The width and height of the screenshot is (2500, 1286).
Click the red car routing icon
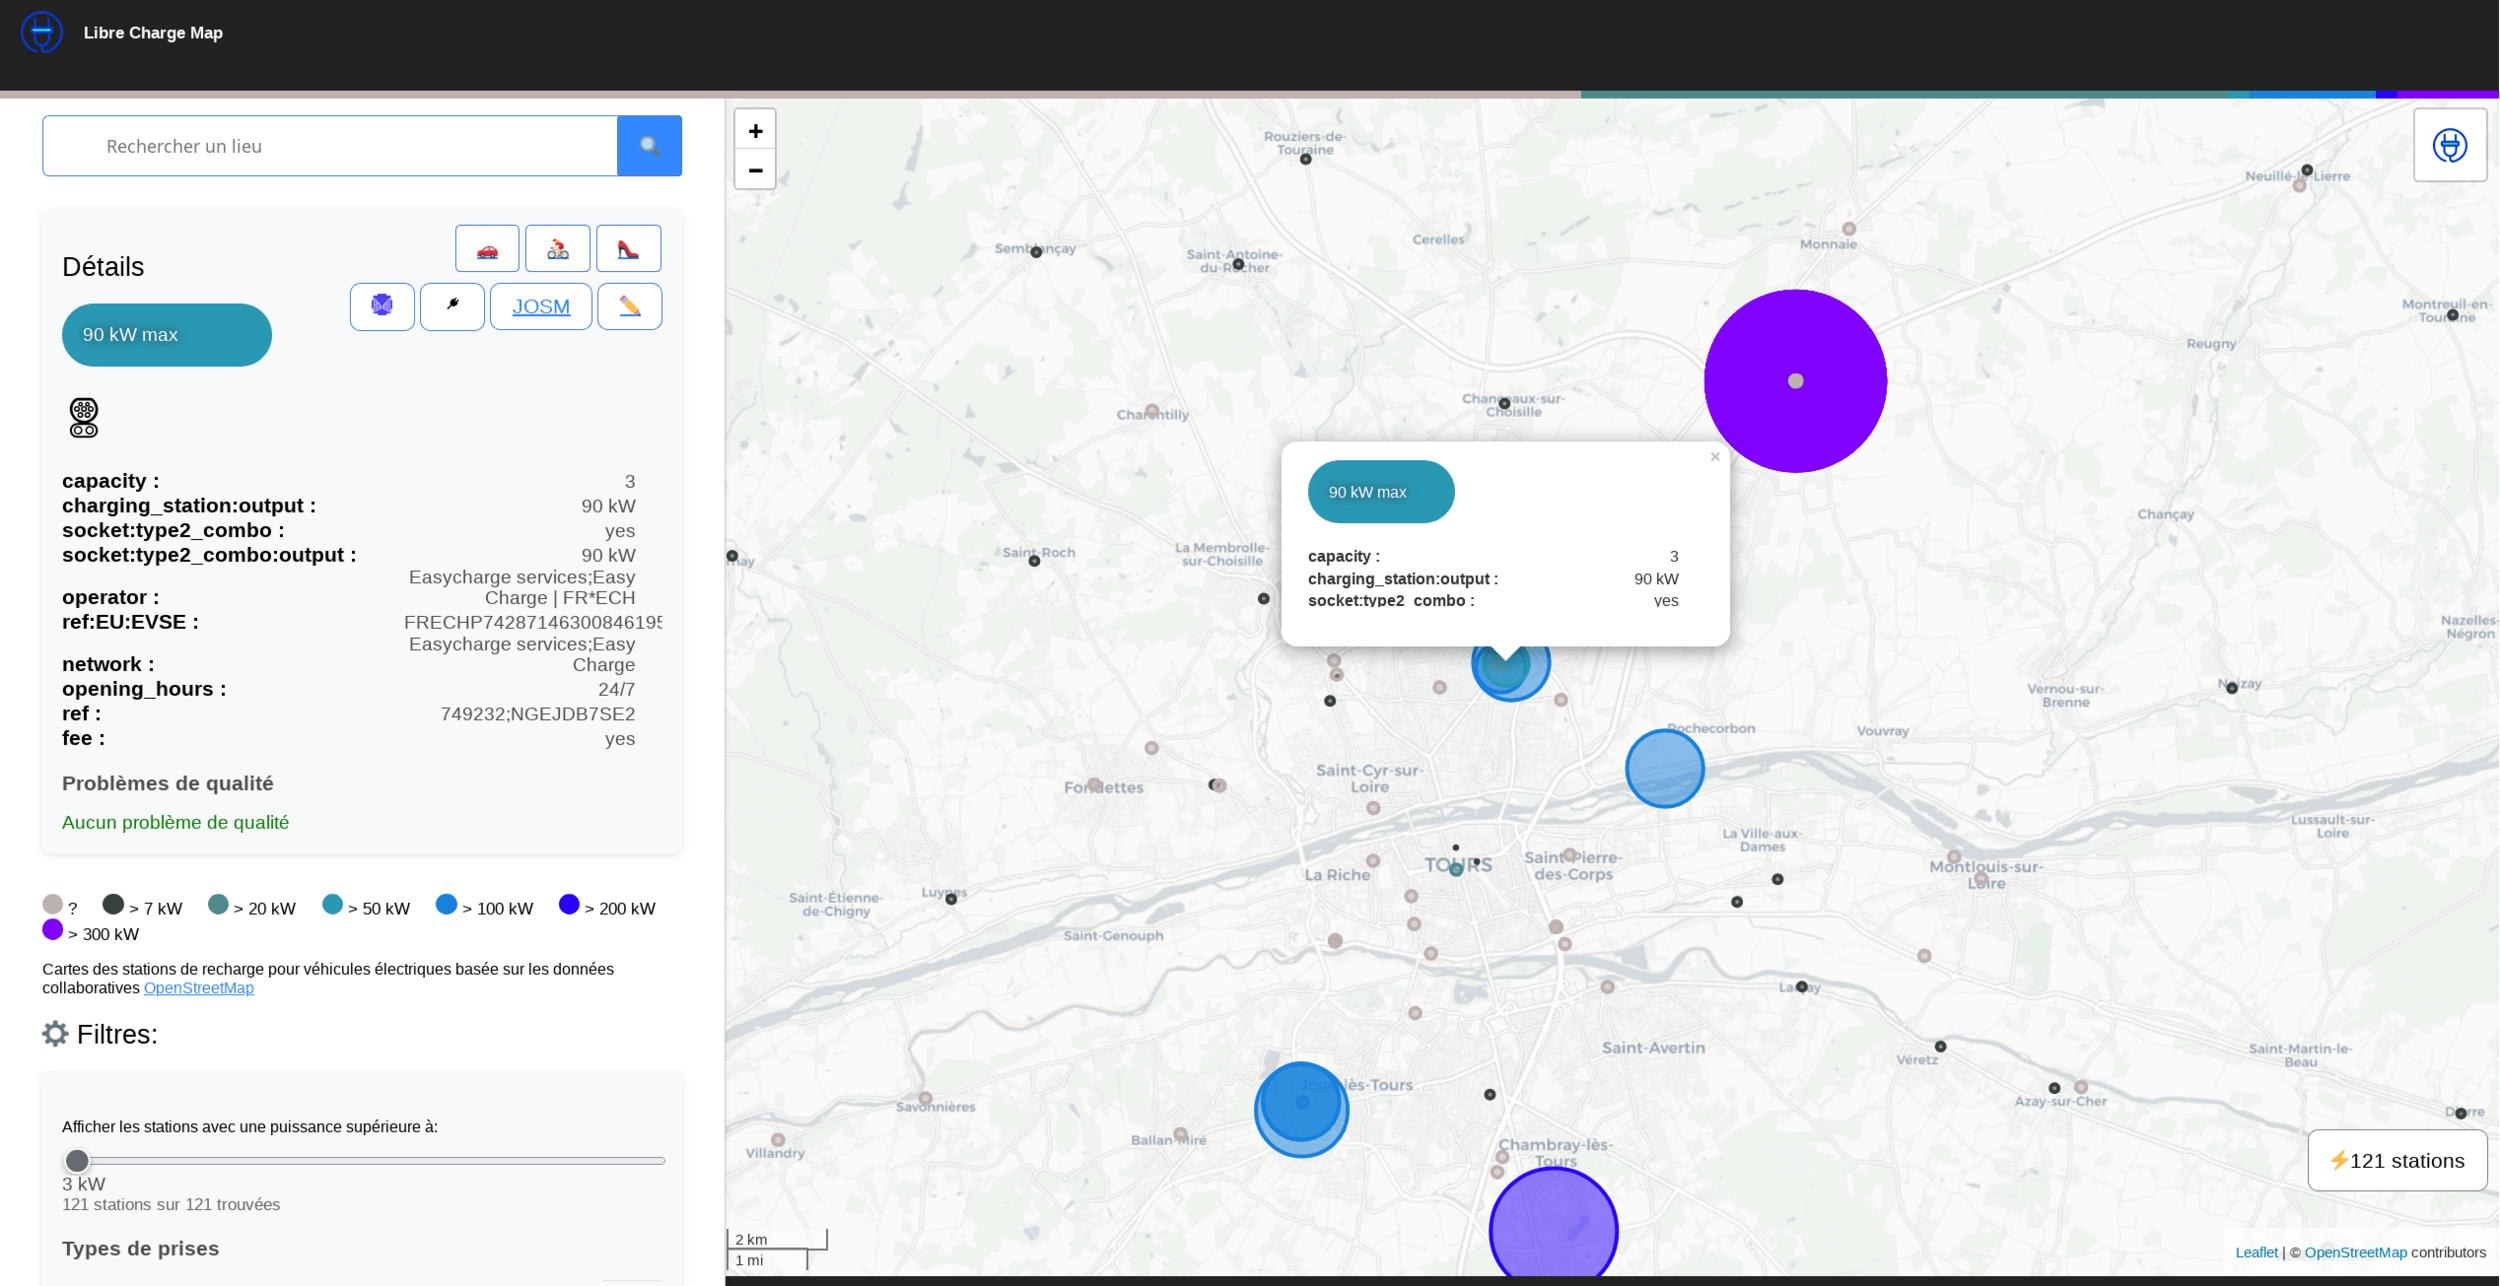coord(487,249)
